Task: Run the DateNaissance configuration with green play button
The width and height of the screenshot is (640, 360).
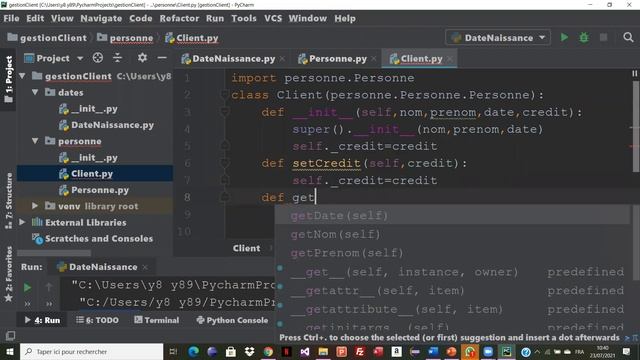Action: (564, 38)
